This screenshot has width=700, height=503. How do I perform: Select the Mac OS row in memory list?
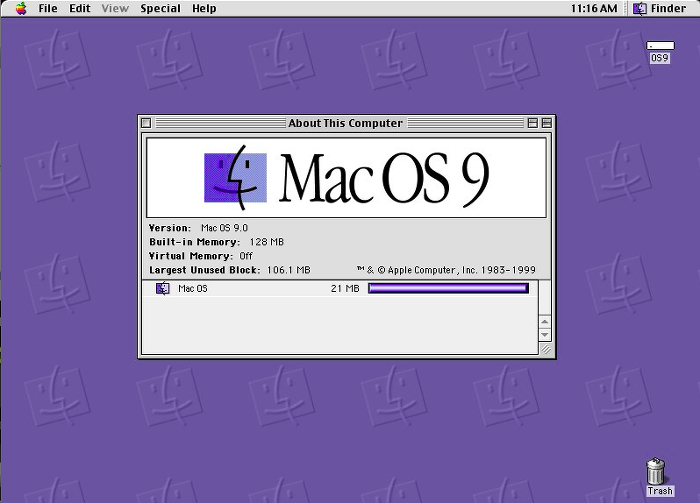[340, 288]
